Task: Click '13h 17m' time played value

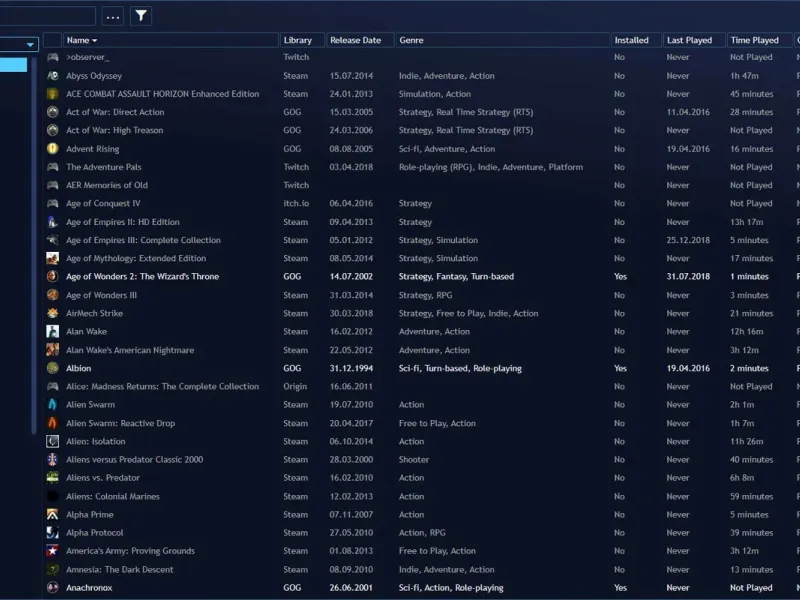Action: (746, 222)
